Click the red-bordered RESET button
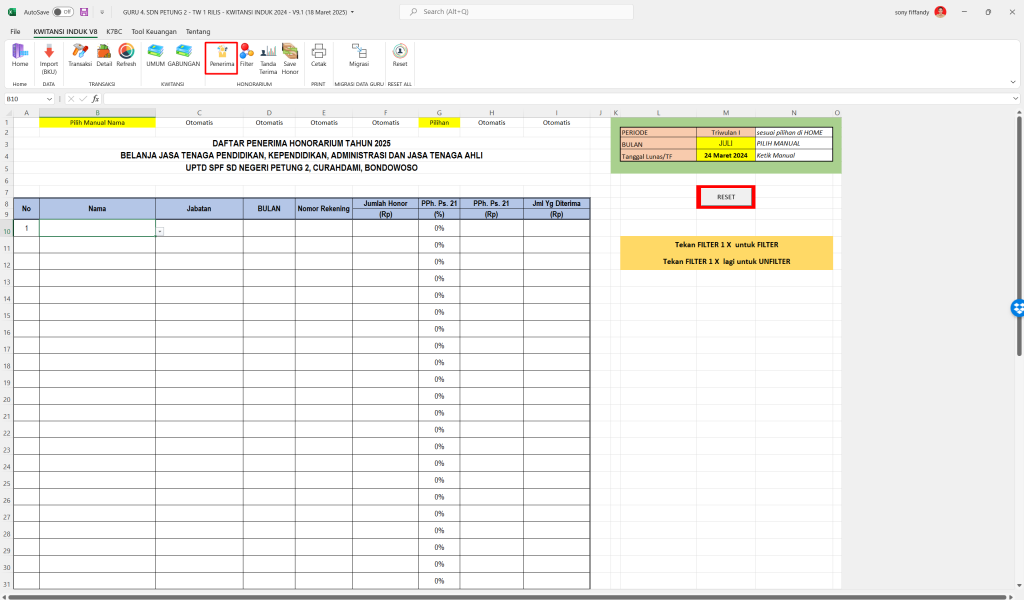Image resolution: width=1024 pixels, height=600 pixels. coord(726,197)
